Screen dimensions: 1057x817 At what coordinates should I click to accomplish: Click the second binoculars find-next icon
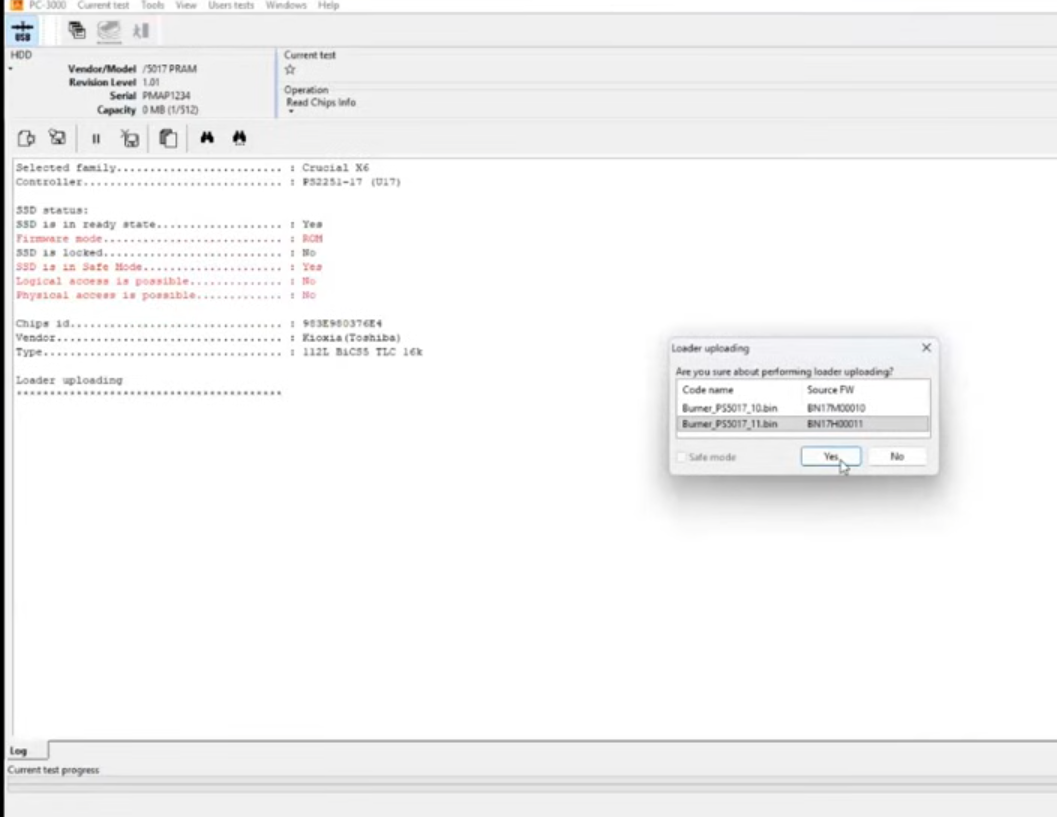coord(239,138)
